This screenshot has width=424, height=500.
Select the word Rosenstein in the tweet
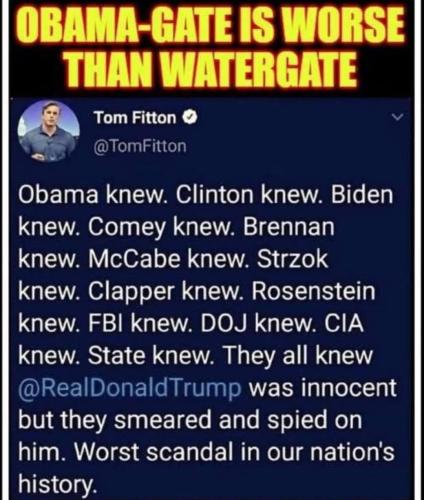click(x=313, y=291)
